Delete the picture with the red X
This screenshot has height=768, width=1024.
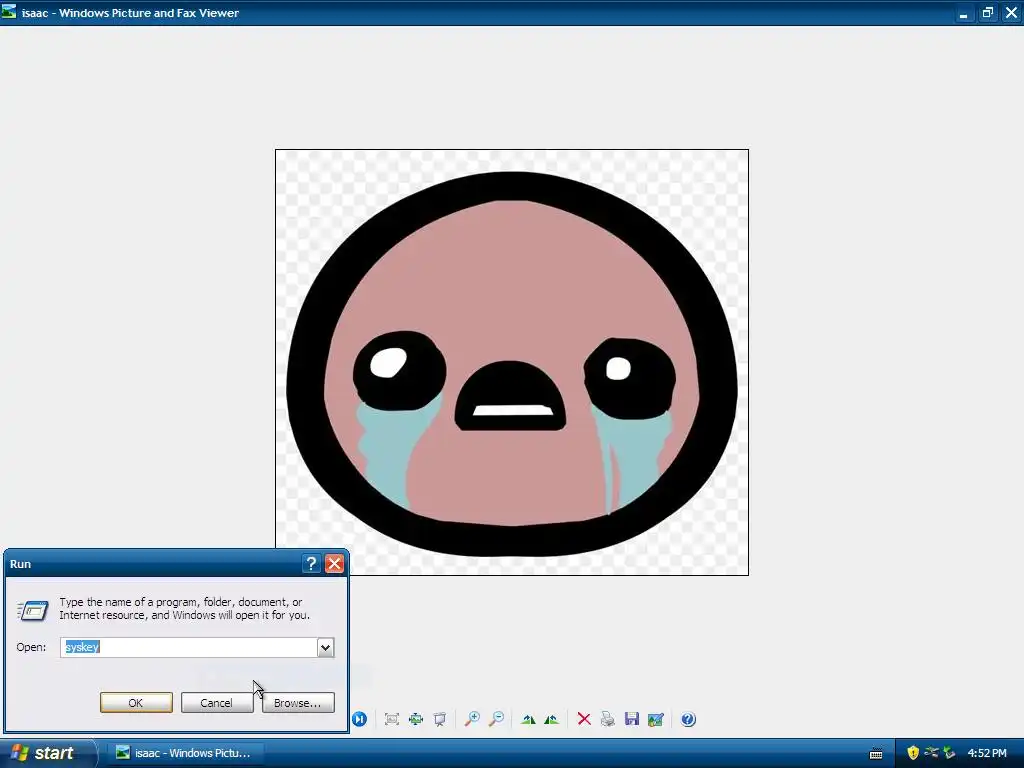click(584, 719)
